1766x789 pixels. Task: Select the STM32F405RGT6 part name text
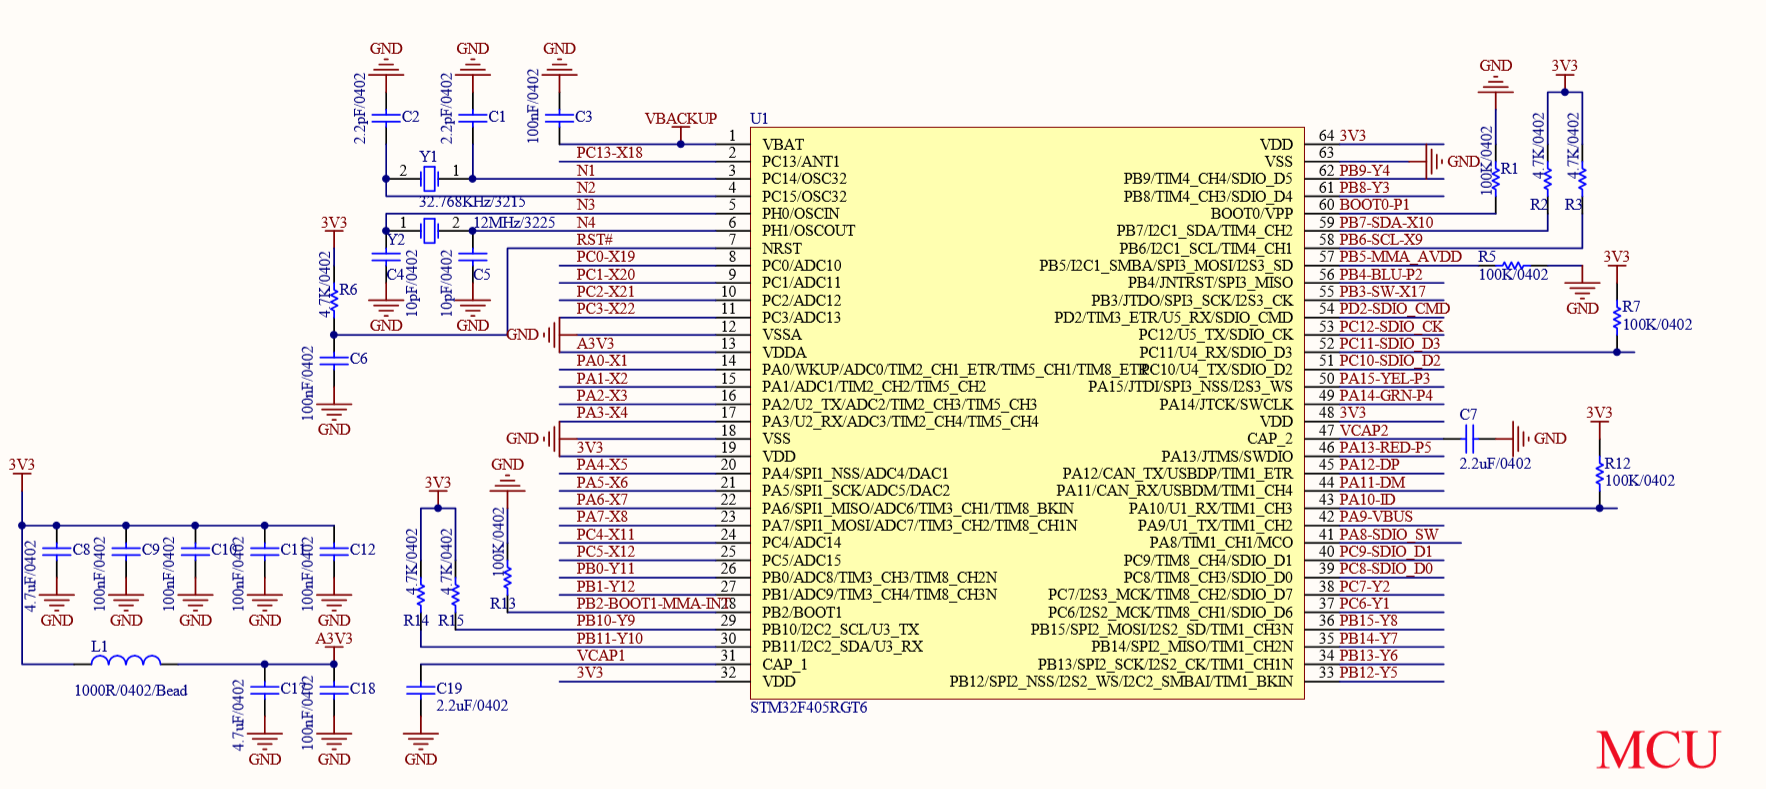(809, 708)
